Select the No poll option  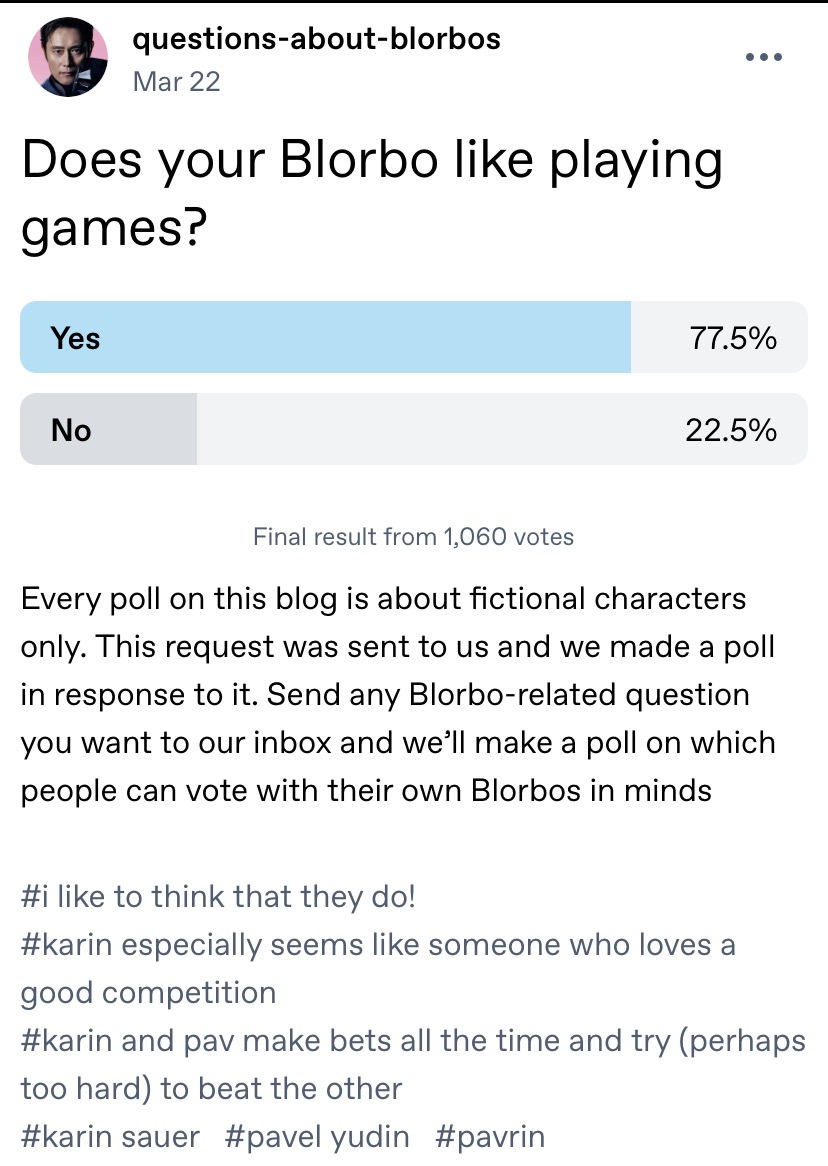(x=414, y=429)
